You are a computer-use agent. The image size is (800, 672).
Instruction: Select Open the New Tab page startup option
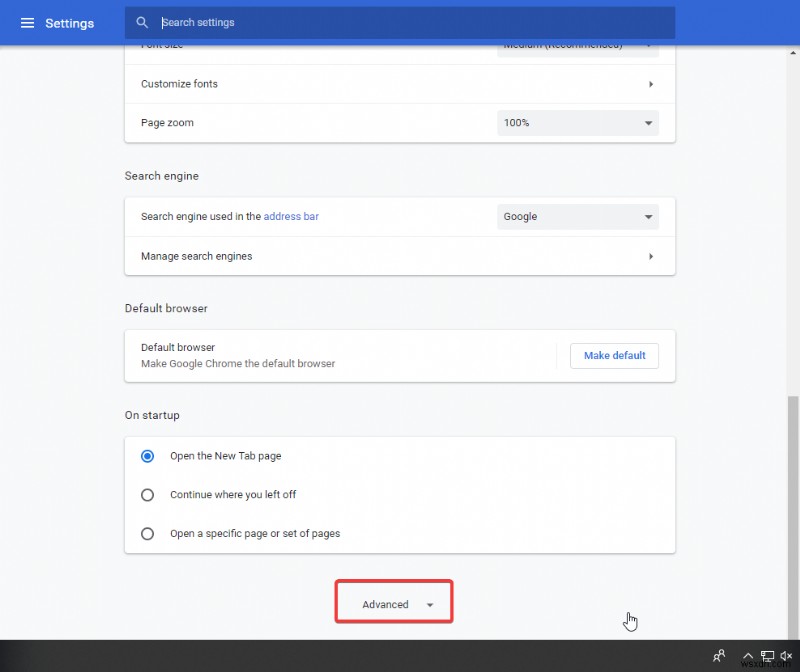pyautogui.click(x=147, y=455)
